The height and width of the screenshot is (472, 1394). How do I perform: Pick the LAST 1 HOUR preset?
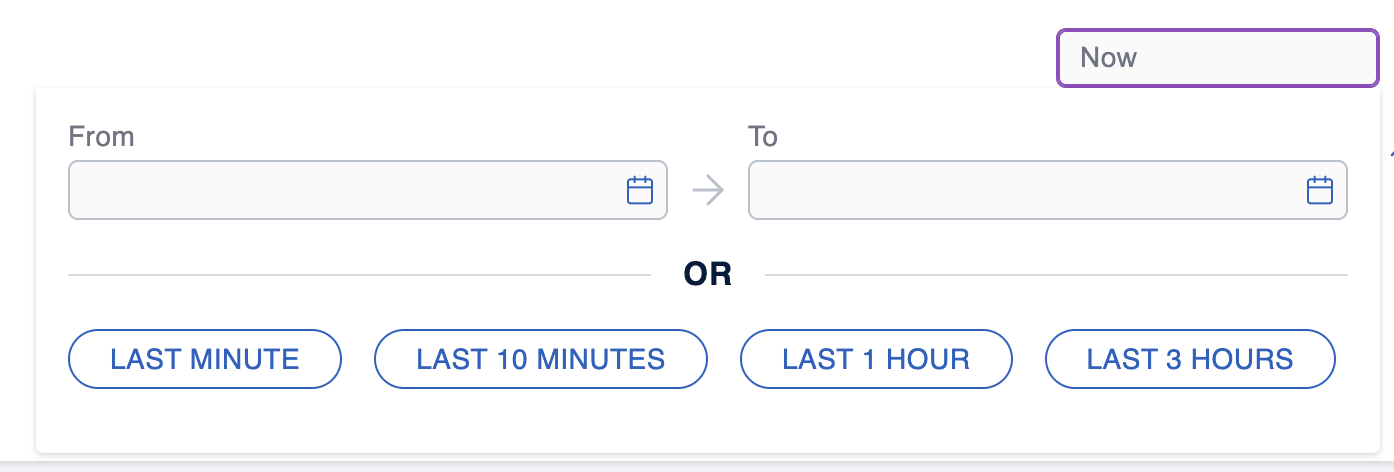(876, 359)
